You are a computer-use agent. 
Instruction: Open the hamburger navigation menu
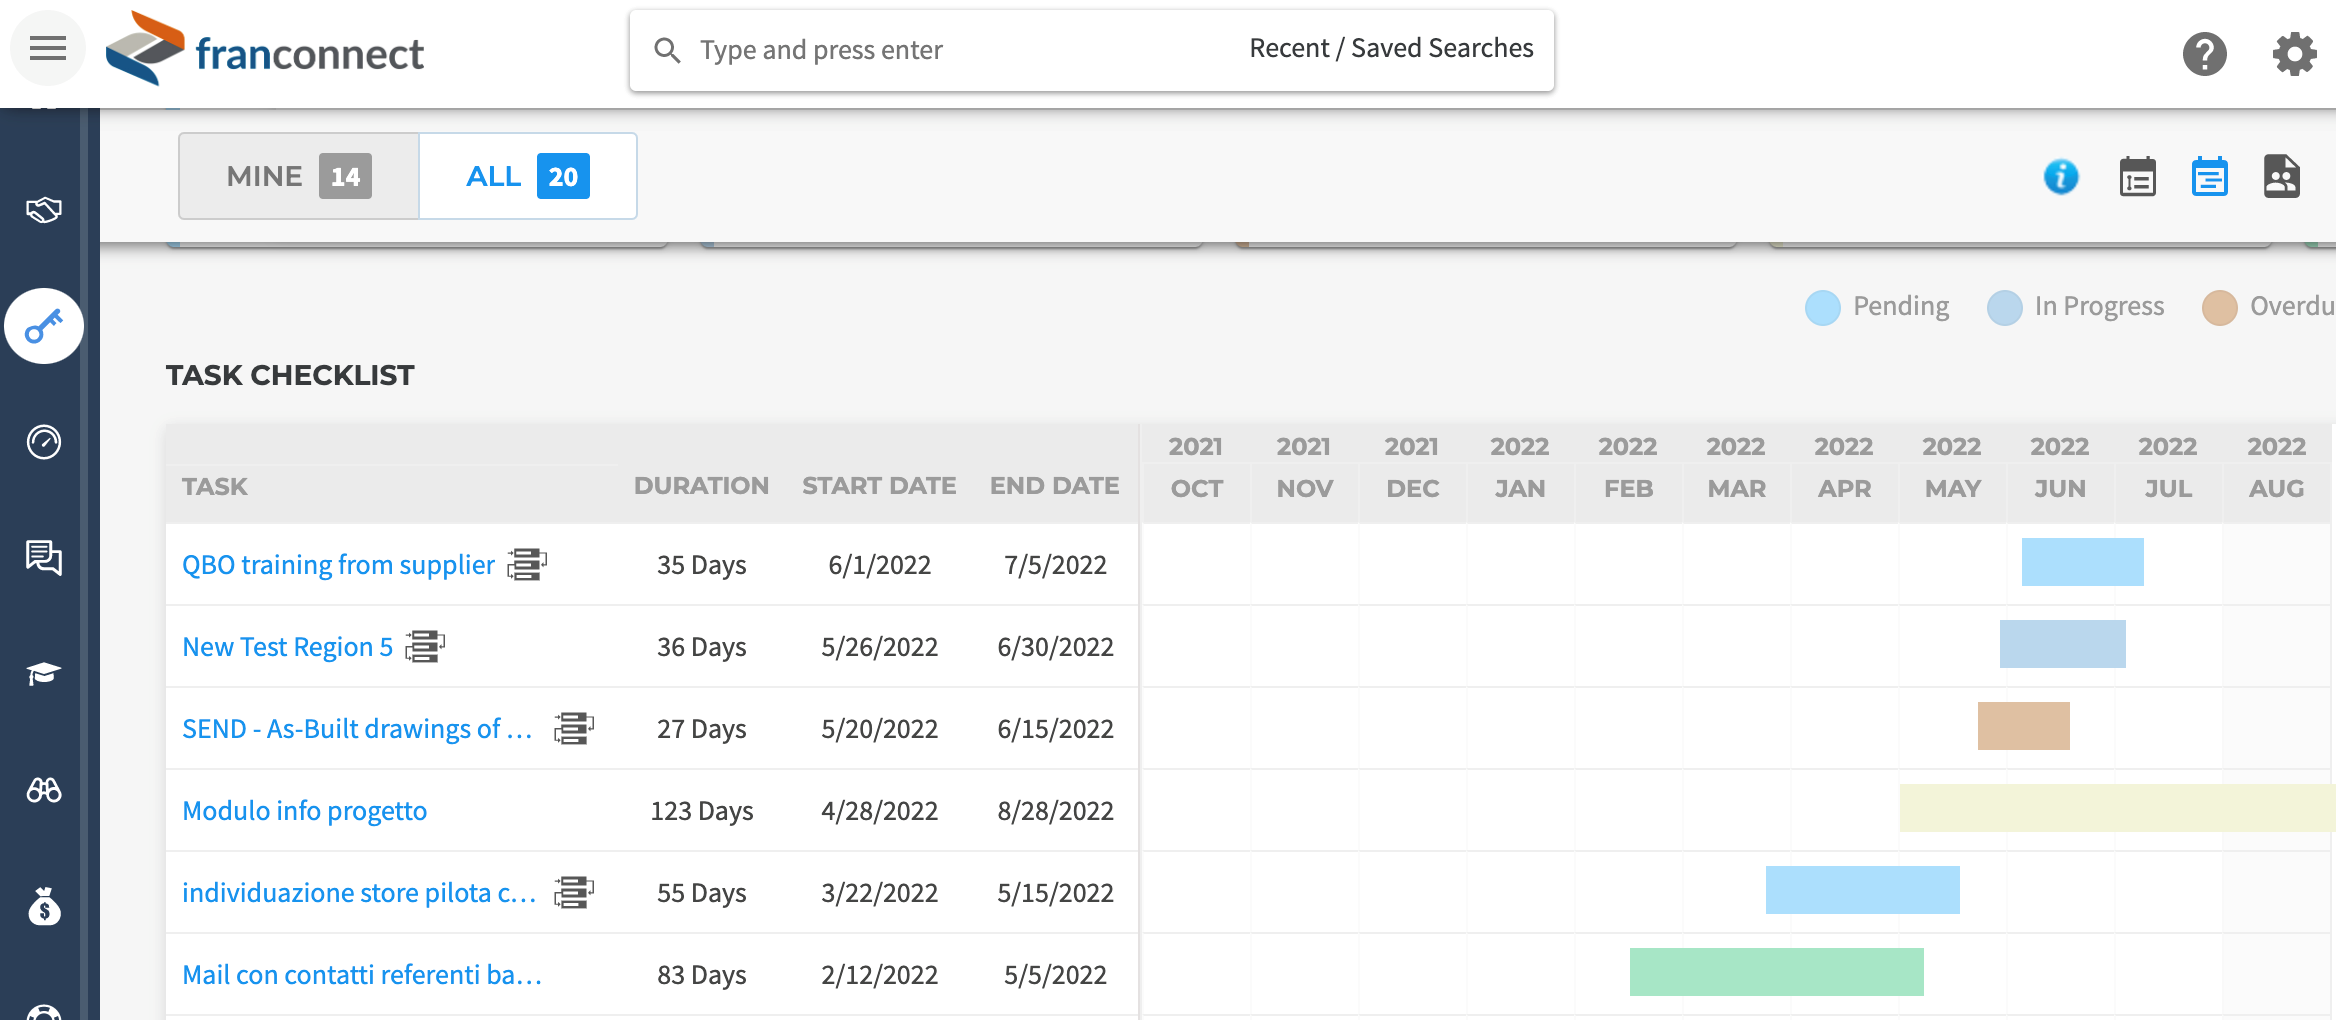(x=47, y=48)
